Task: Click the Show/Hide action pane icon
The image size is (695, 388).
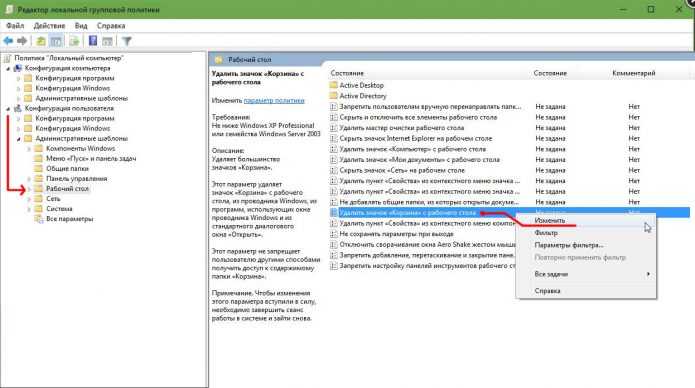Action: pyautogui.click(x=107, y=41)
